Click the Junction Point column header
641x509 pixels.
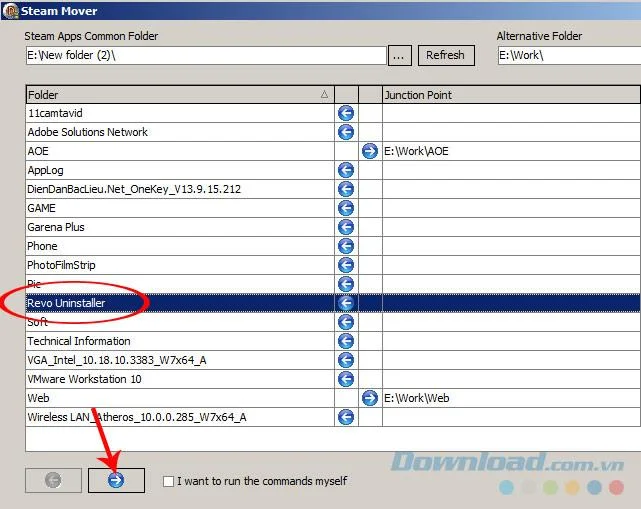511,95
